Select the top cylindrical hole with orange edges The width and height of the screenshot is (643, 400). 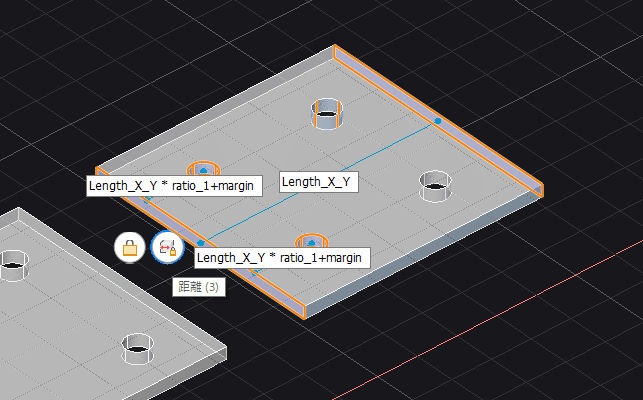pyautogui.click(x=327, y=114)
